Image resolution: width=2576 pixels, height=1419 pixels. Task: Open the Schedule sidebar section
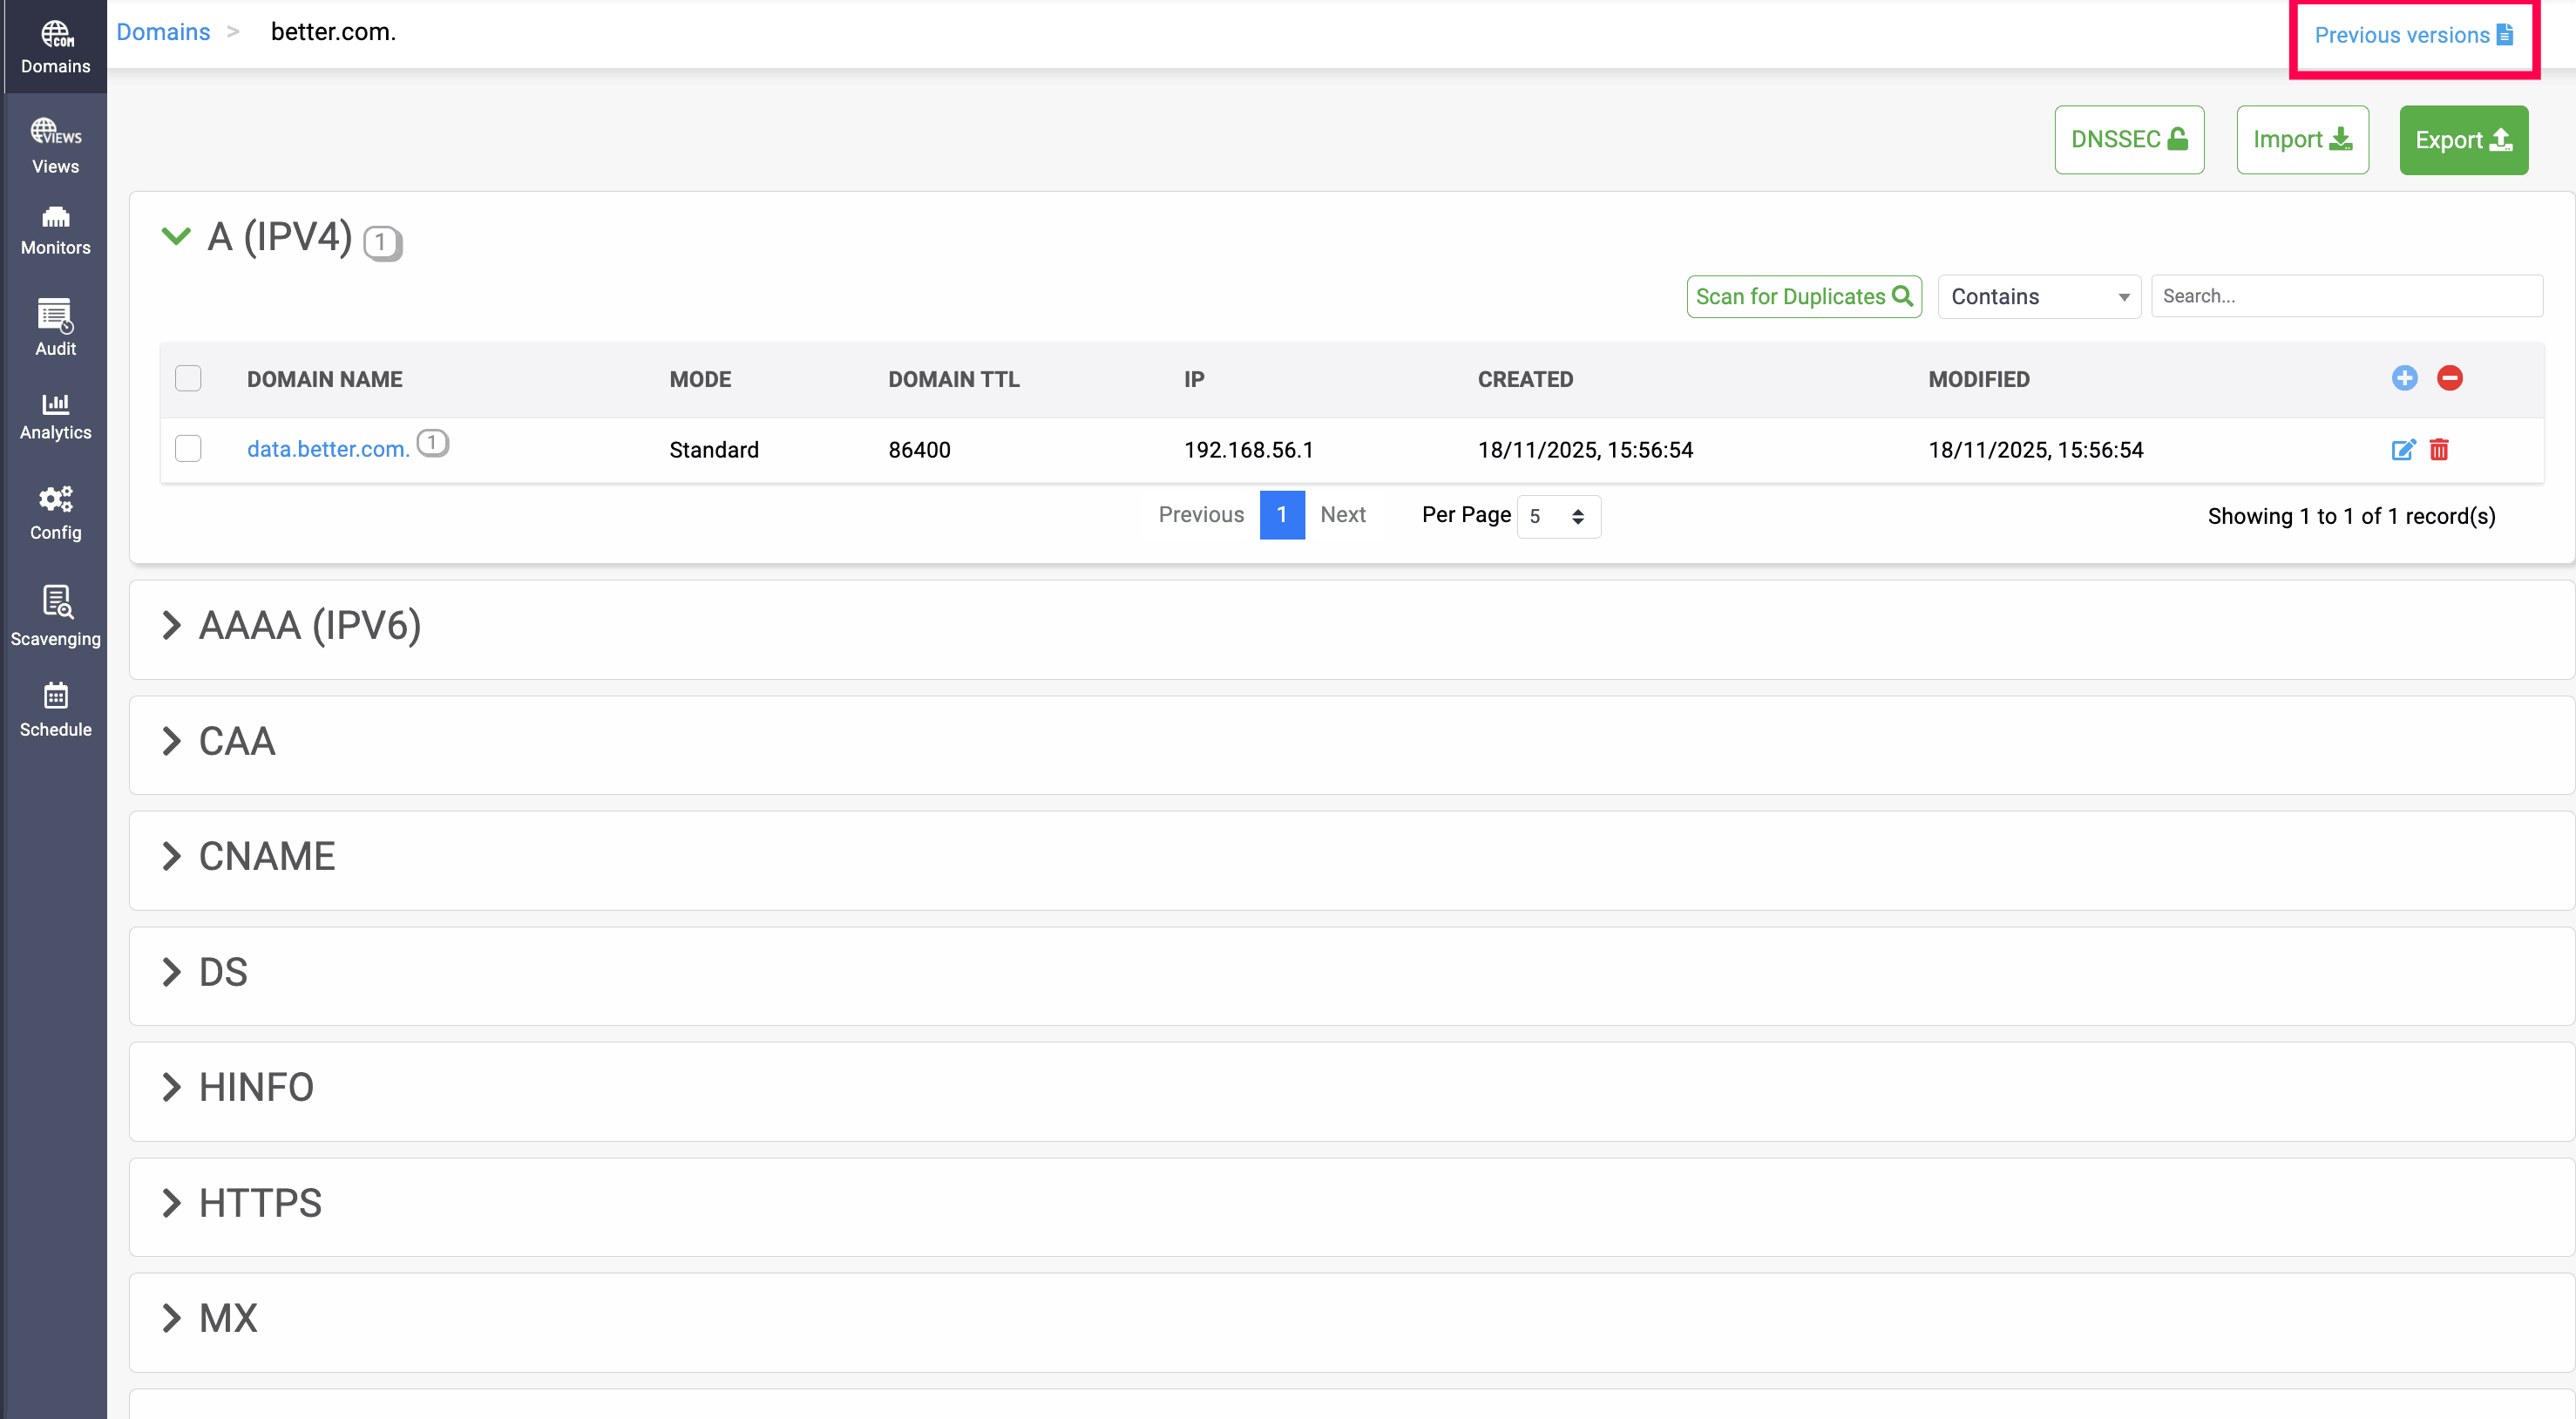[x=55, y=710]
